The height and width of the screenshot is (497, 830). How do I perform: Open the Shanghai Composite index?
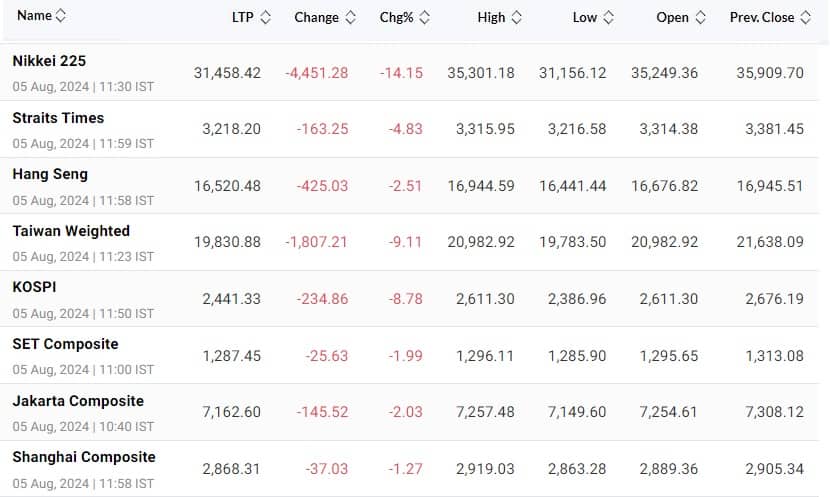pyautogui.click(x=84, y=457)
